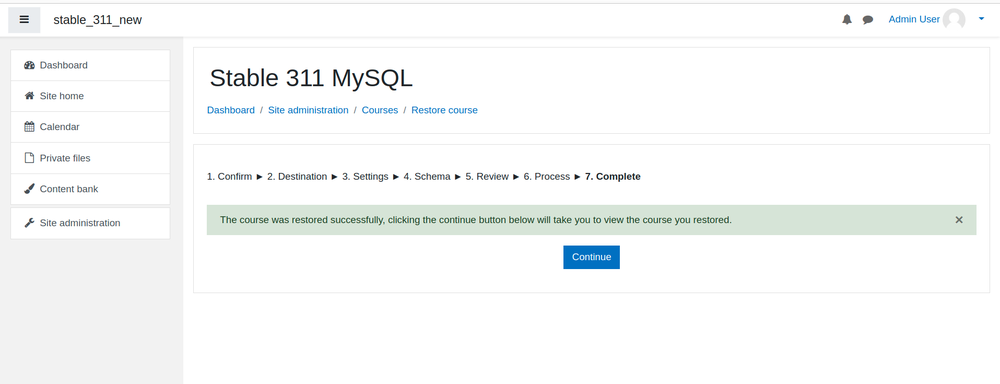
Task: Expand the user menu dropdown arrow
Action: point(981,19)
